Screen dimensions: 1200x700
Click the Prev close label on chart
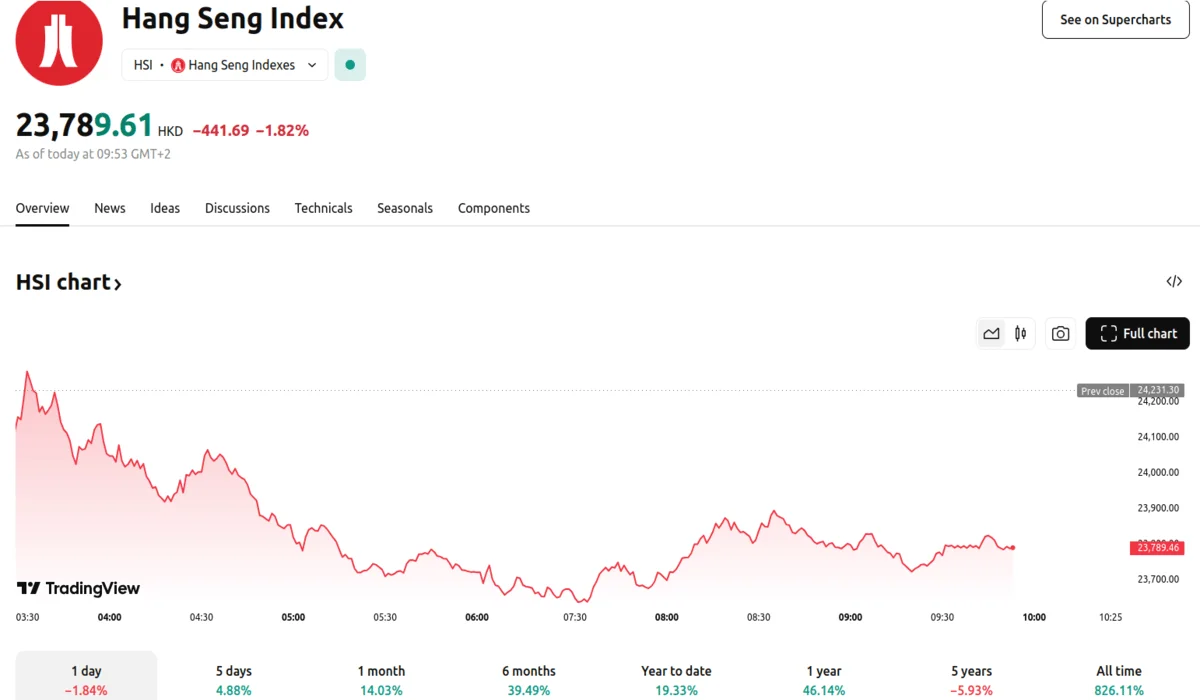(x=1102, y=391)
